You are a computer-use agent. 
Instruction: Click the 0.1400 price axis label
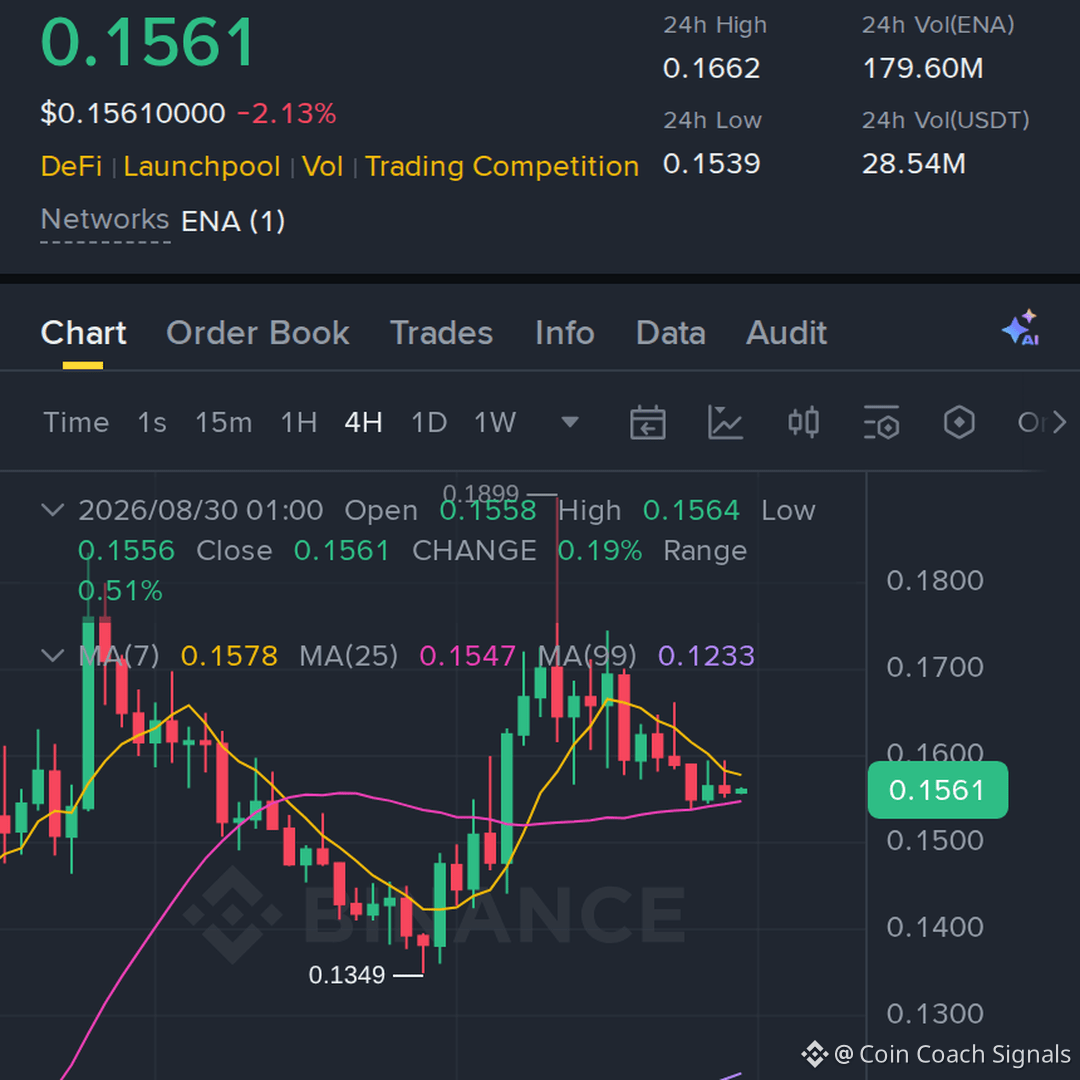(x=935, y=927)
